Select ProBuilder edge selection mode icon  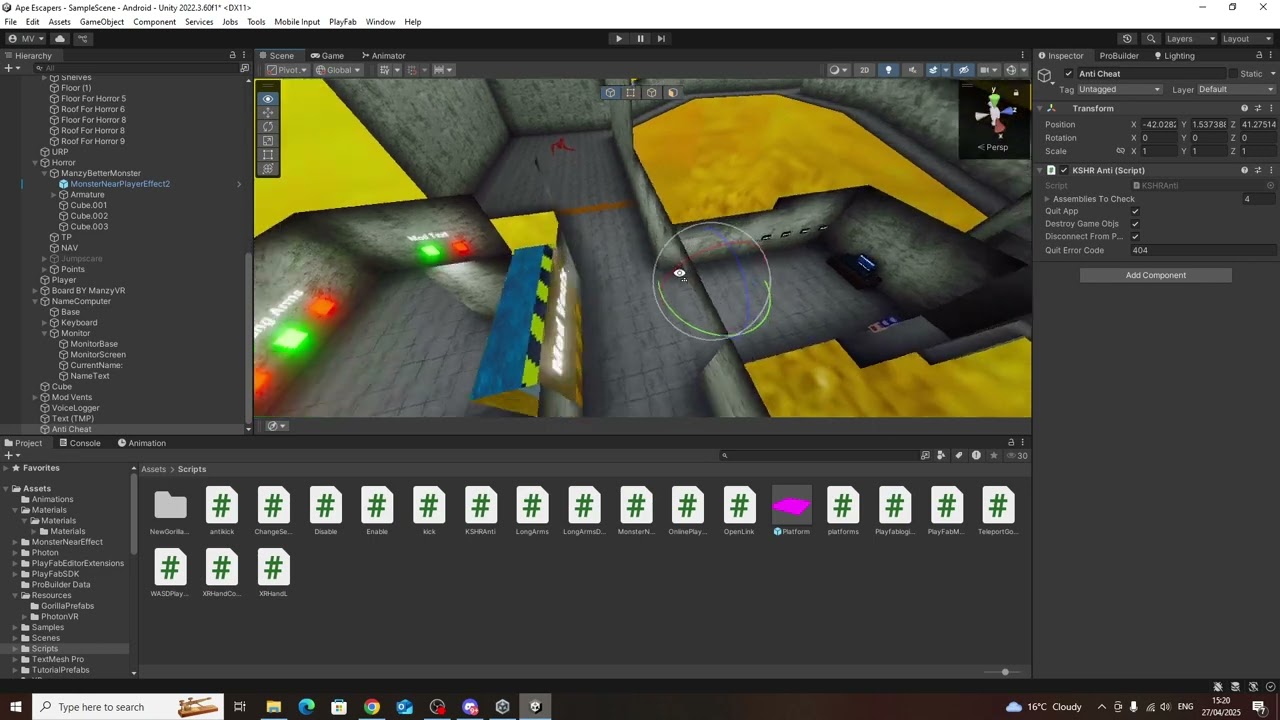[651, 93]
